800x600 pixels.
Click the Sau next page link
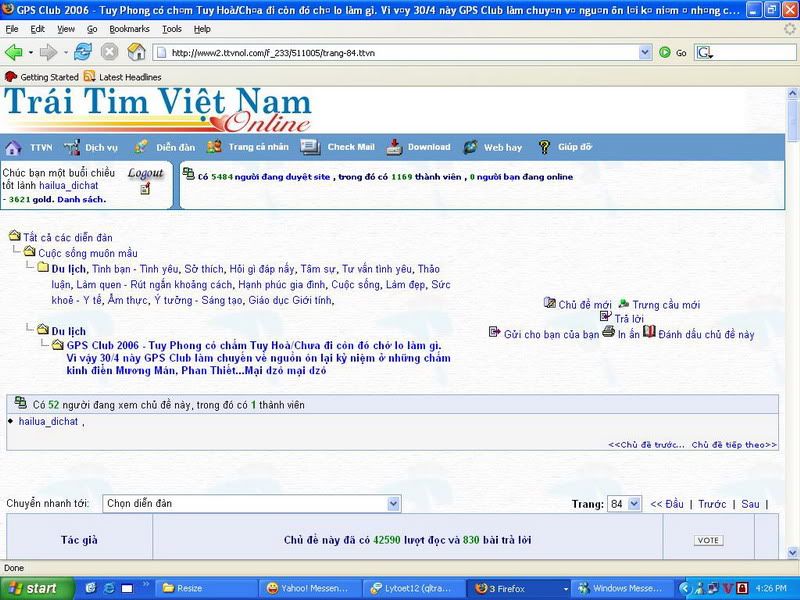tap(750, 504)
